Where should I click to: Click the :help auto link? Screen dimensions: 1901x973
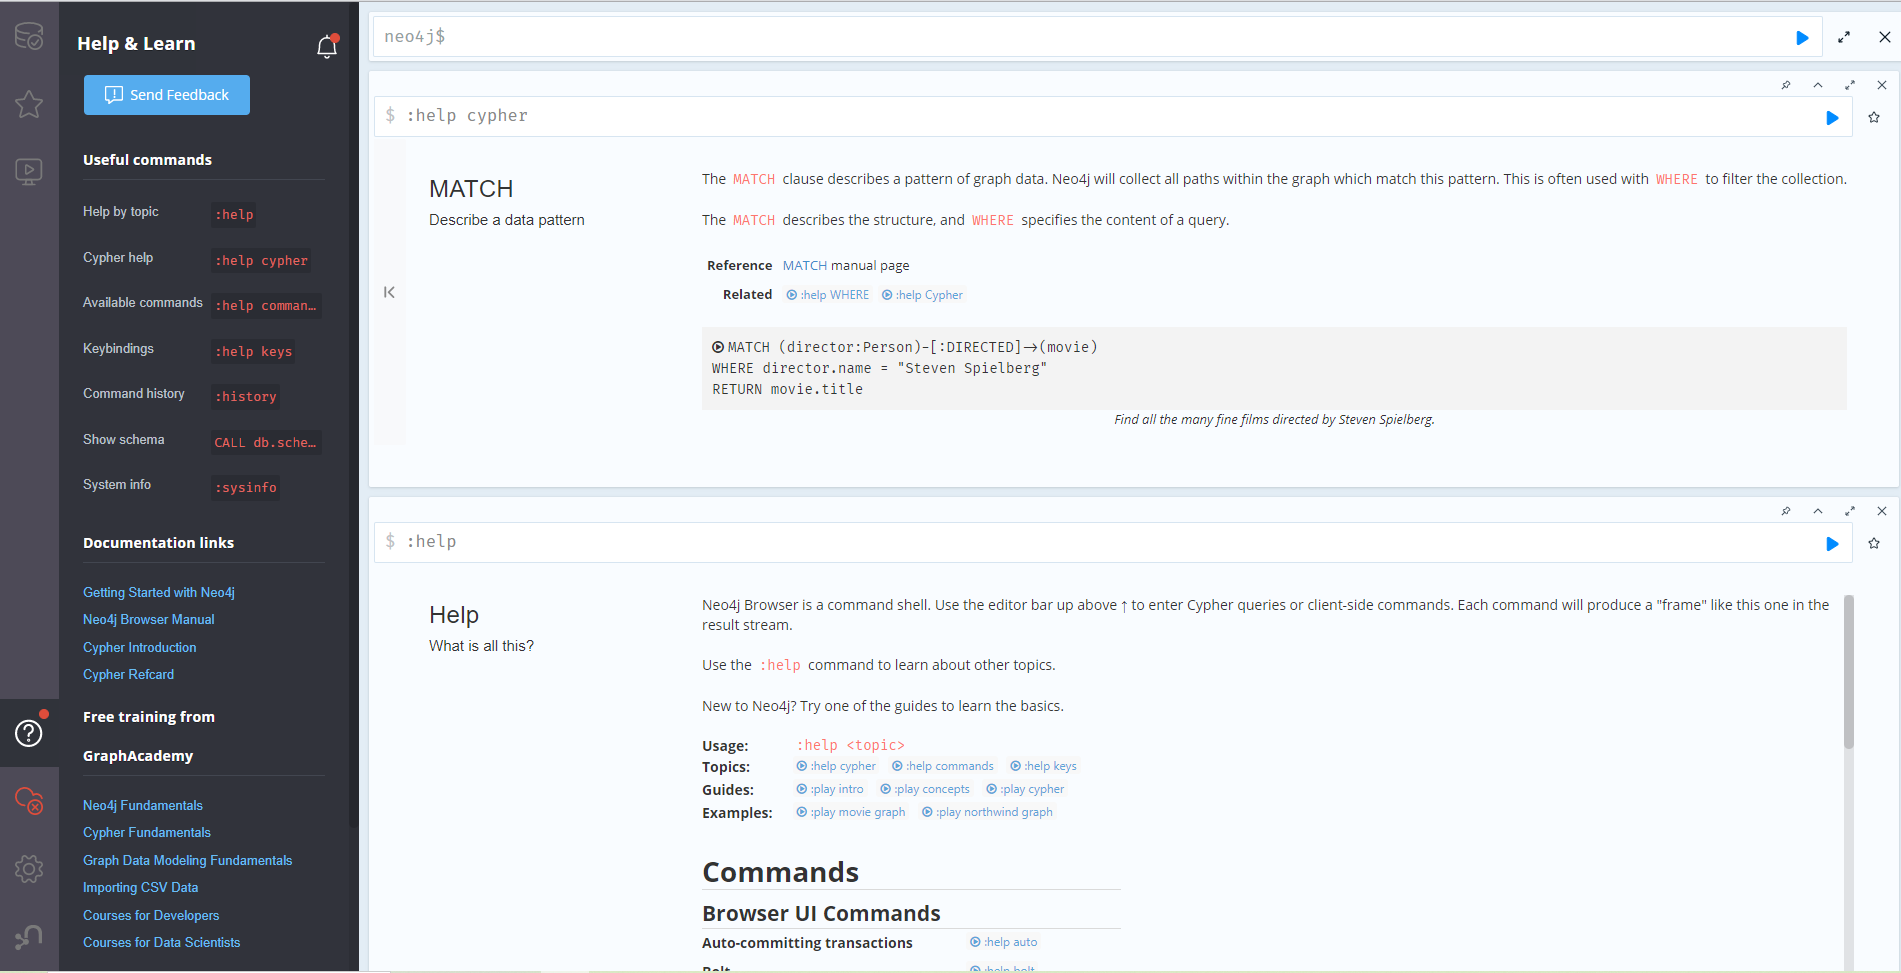(1004, 942)
